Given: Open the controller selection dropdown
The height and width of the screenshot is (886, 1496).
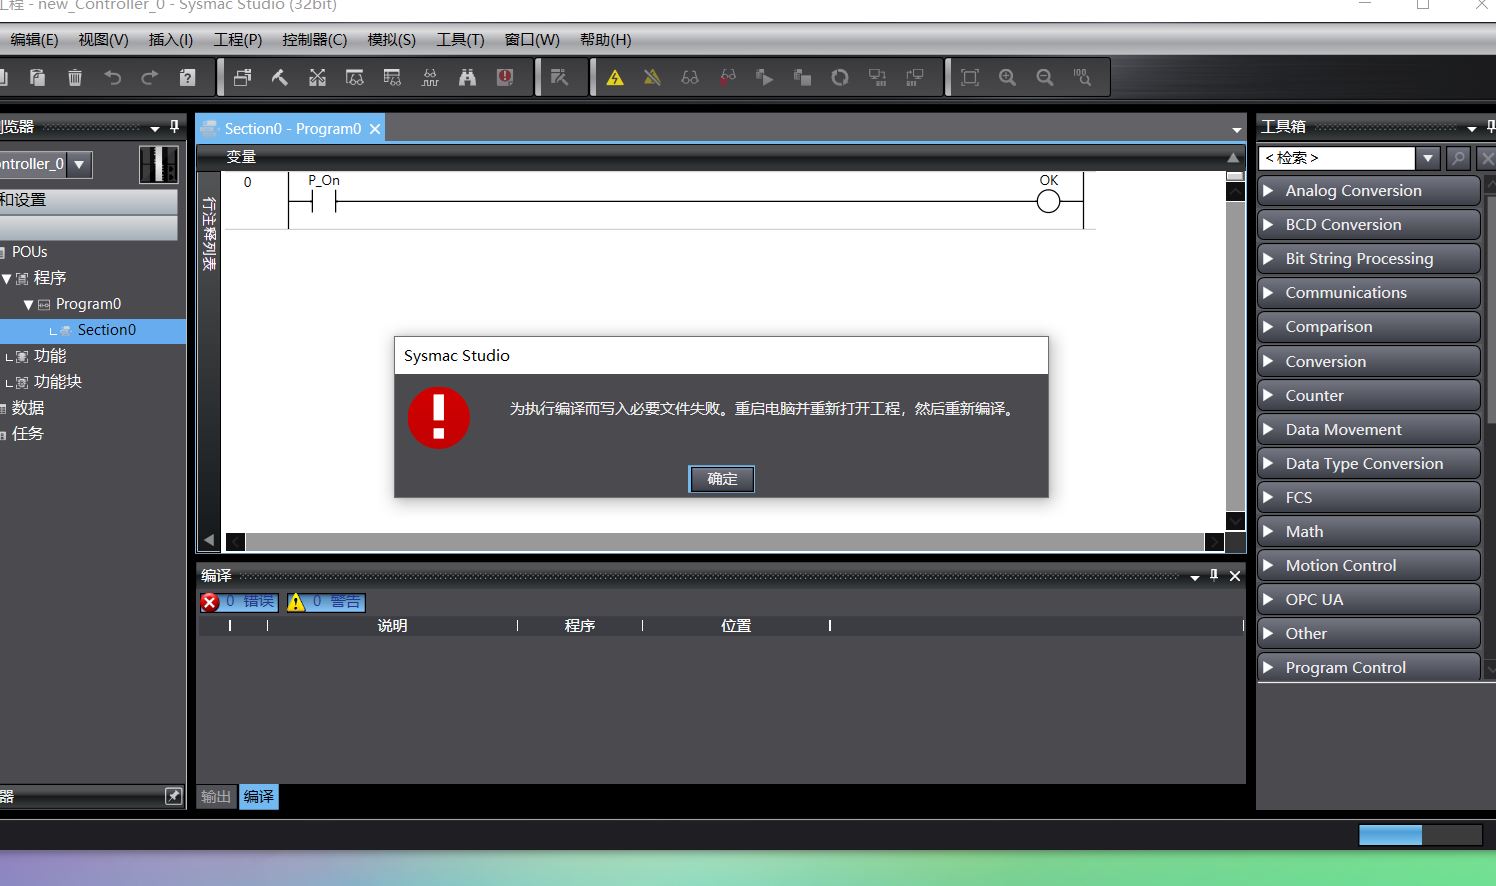Looking at the screenshot, I should pyautogui.click(x=79, y=164).
